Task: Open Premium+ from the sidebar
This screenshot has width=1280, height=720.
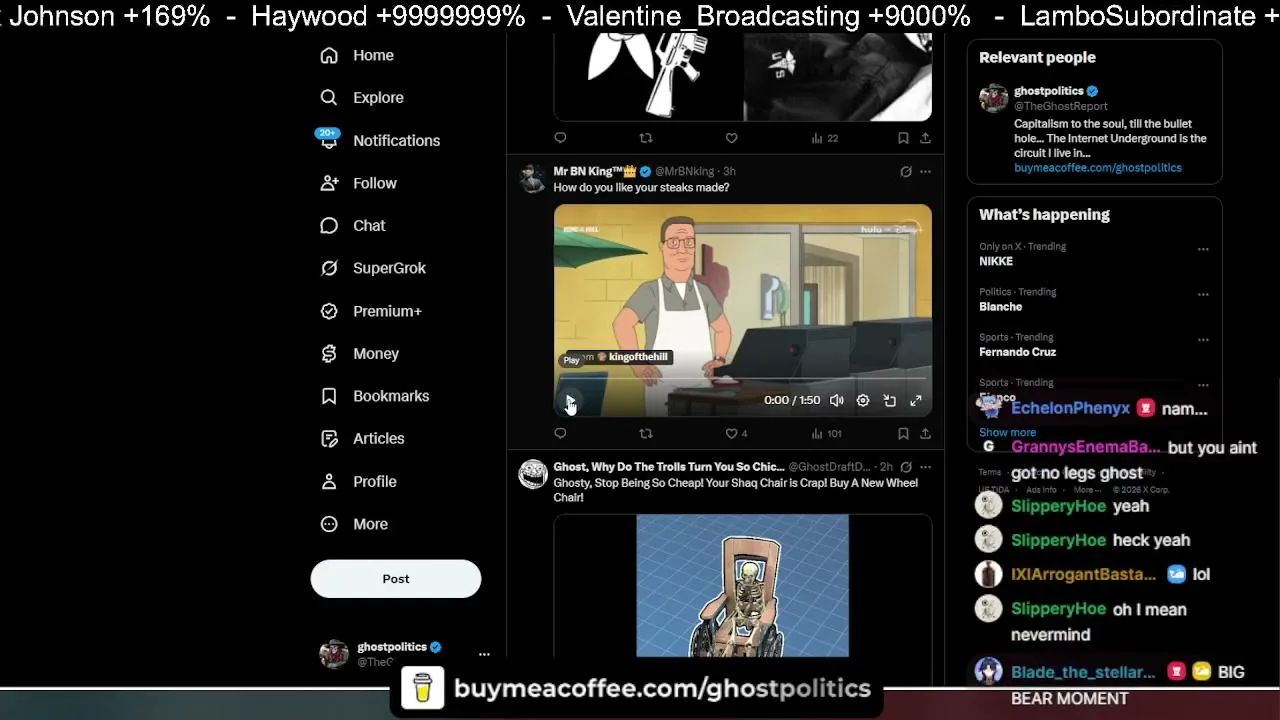Action: point(370,311)
